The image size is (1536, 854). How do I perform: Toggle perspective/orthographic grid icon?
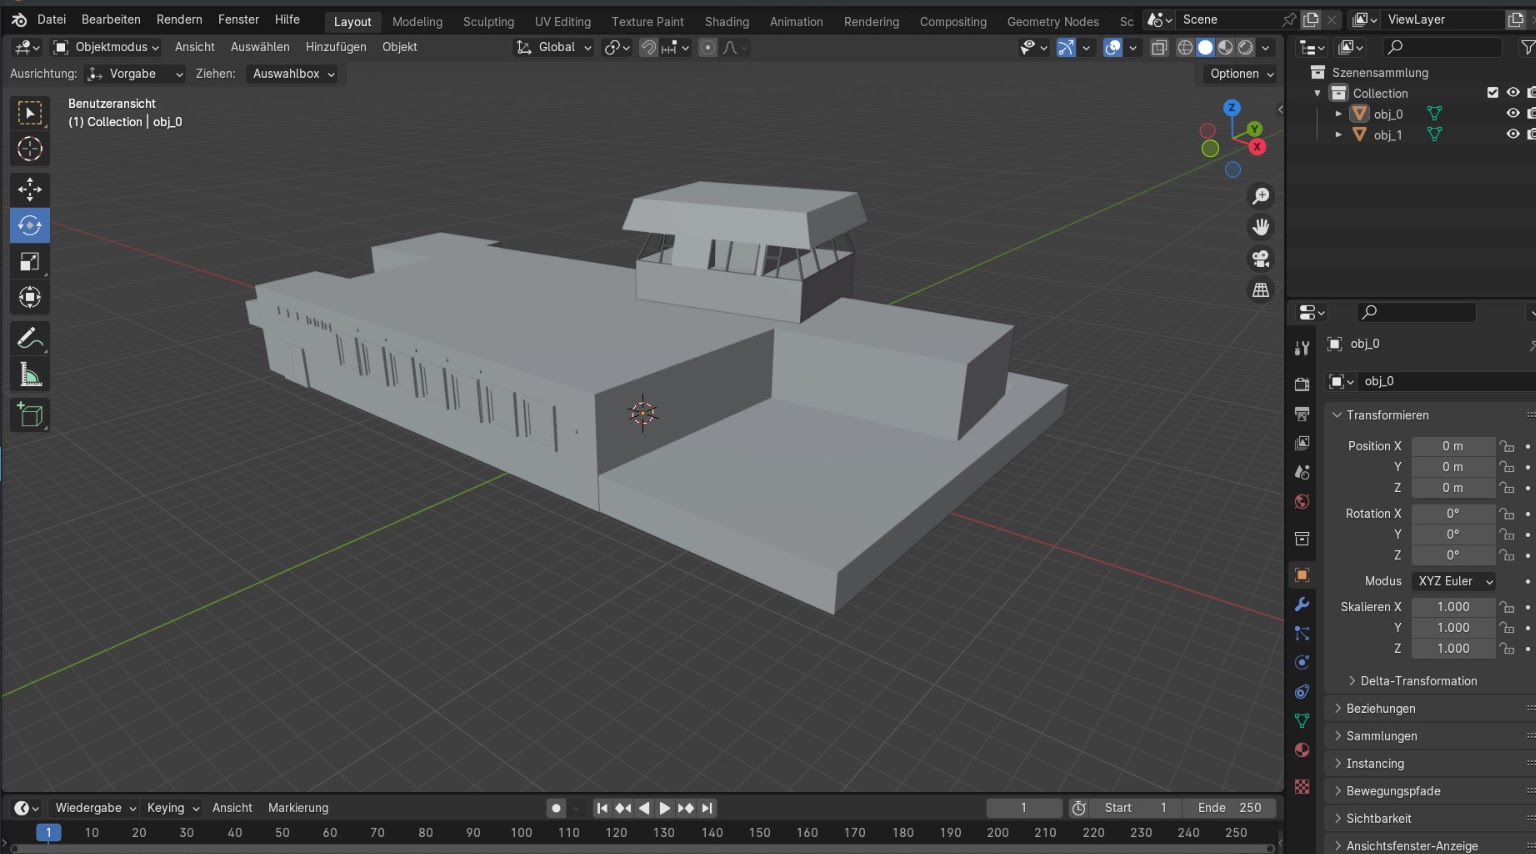point(1261,290)
